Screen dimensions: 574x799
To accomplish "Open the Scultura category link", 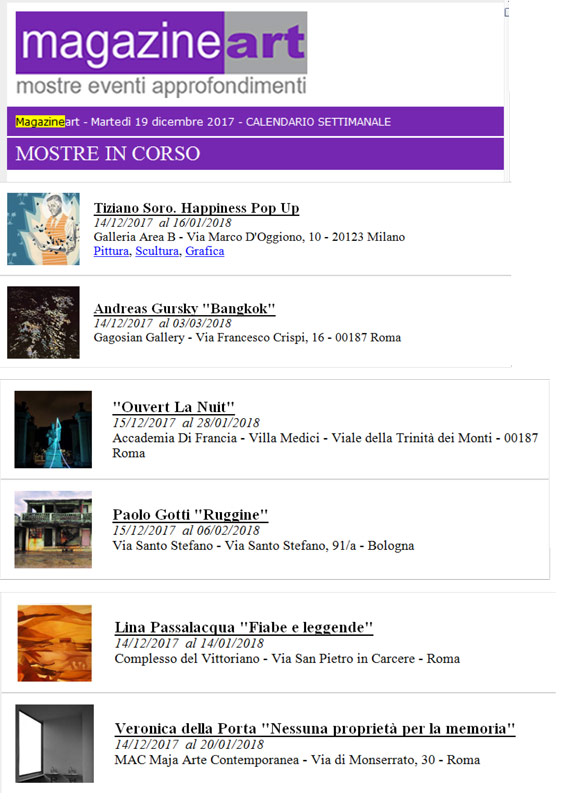I will (157, 251).
